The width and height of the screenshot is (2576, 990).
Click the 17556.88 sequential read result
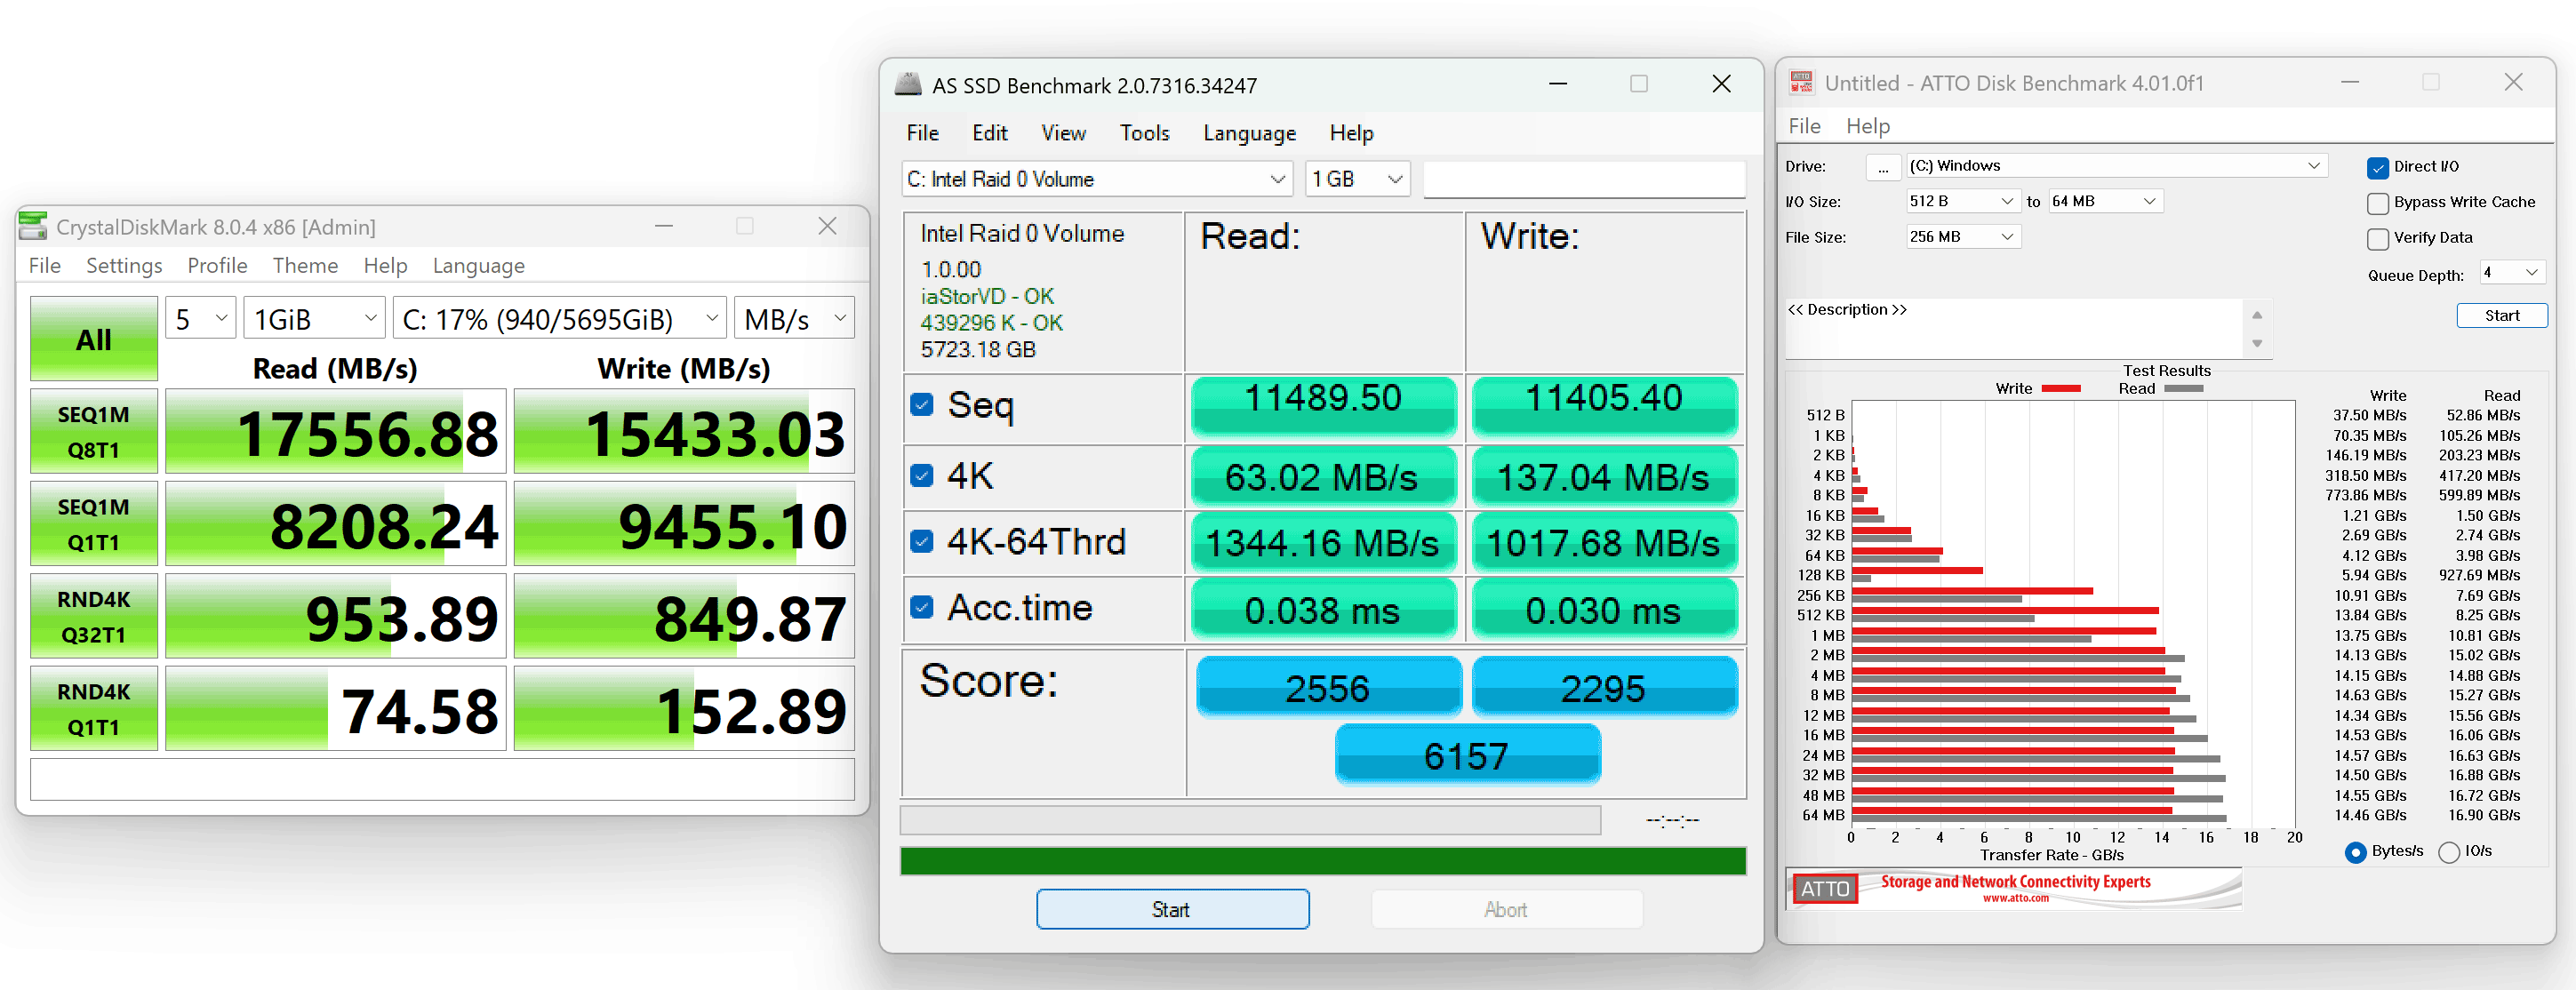click(x=336, y=431)
